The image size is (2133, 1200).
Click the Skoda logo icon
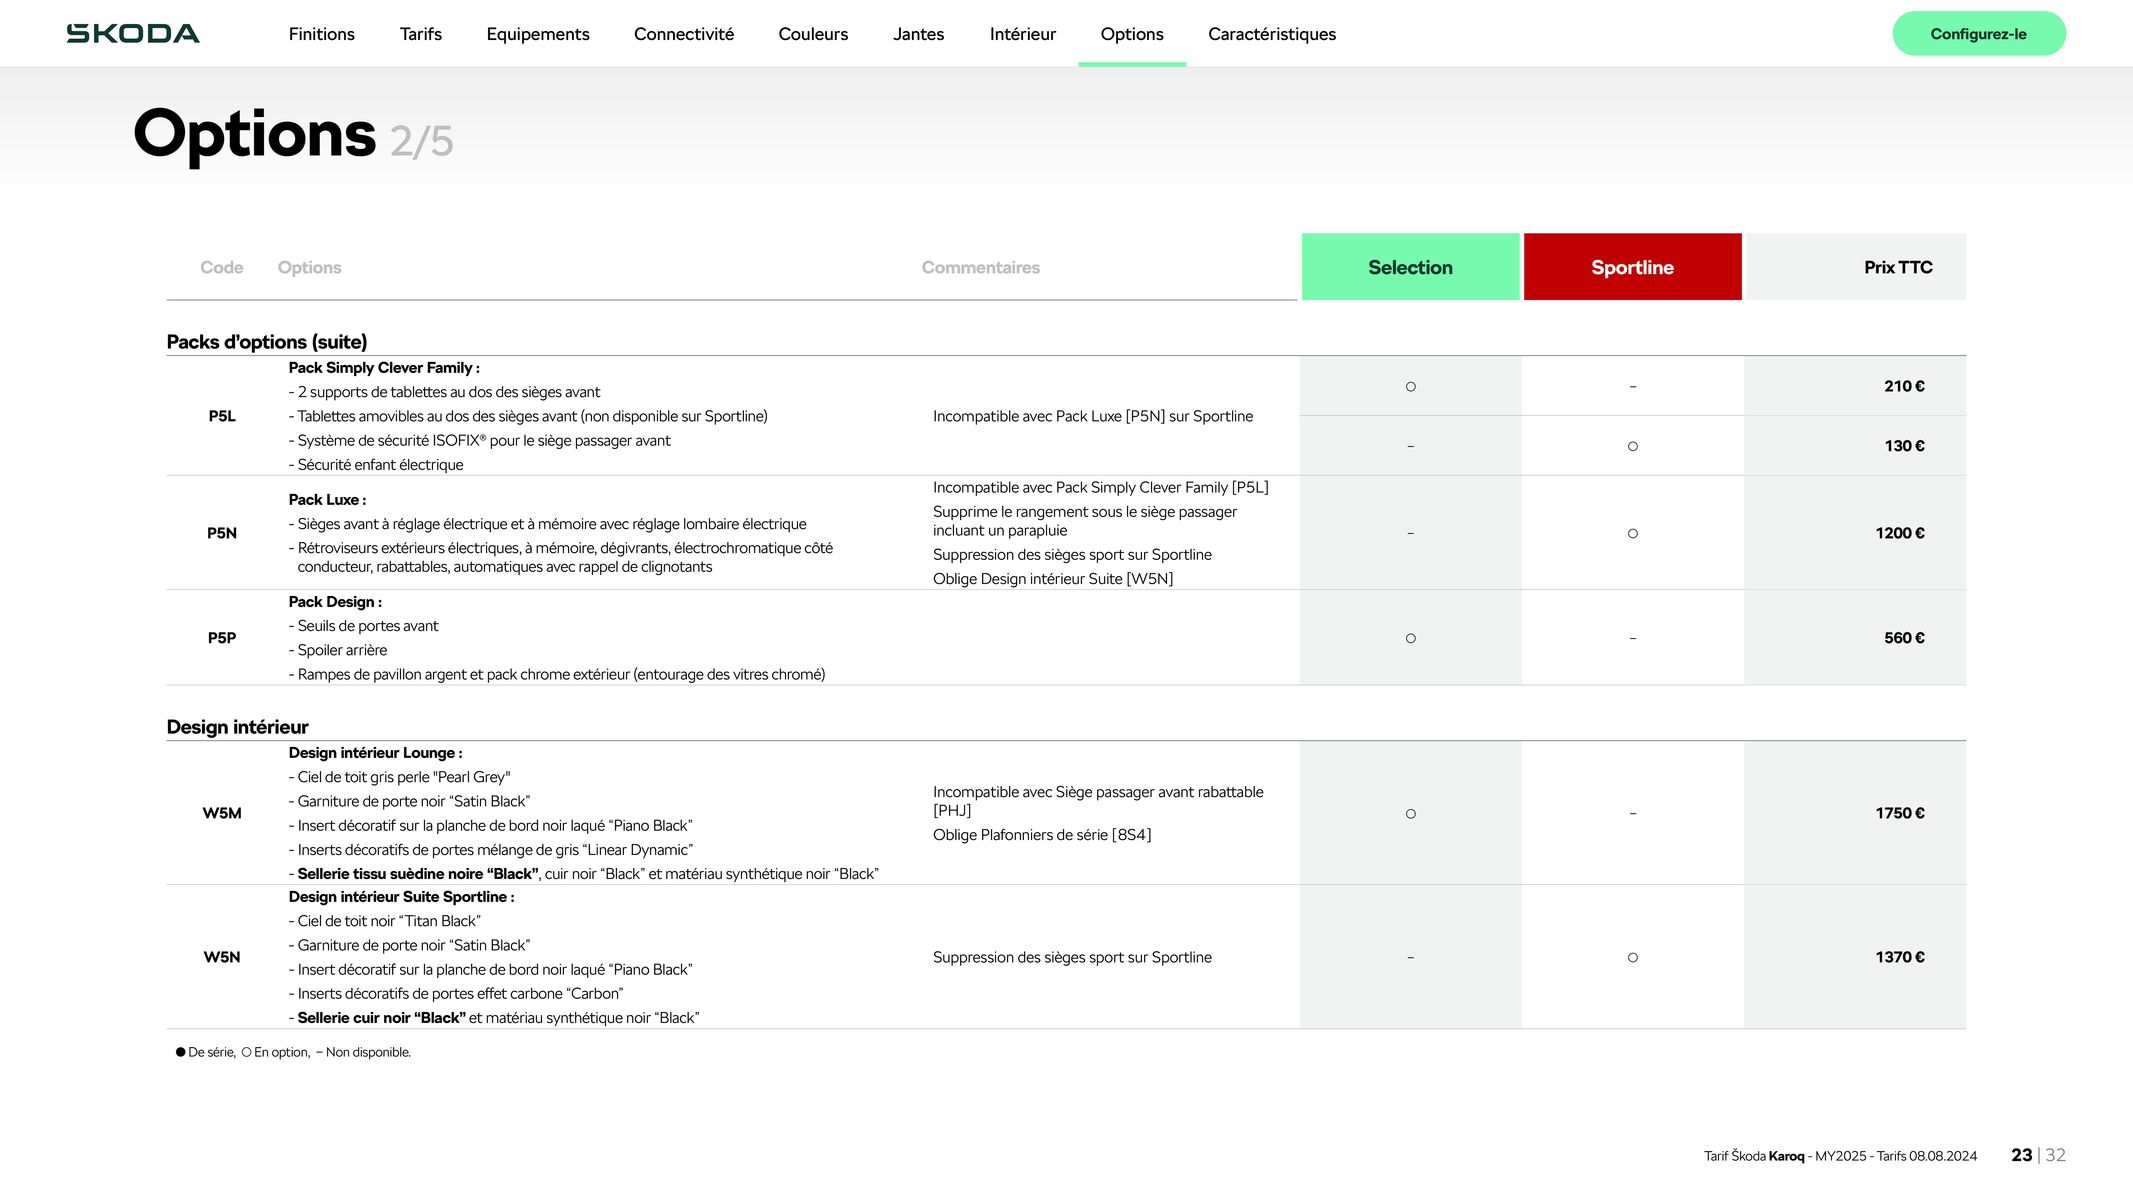132,32
